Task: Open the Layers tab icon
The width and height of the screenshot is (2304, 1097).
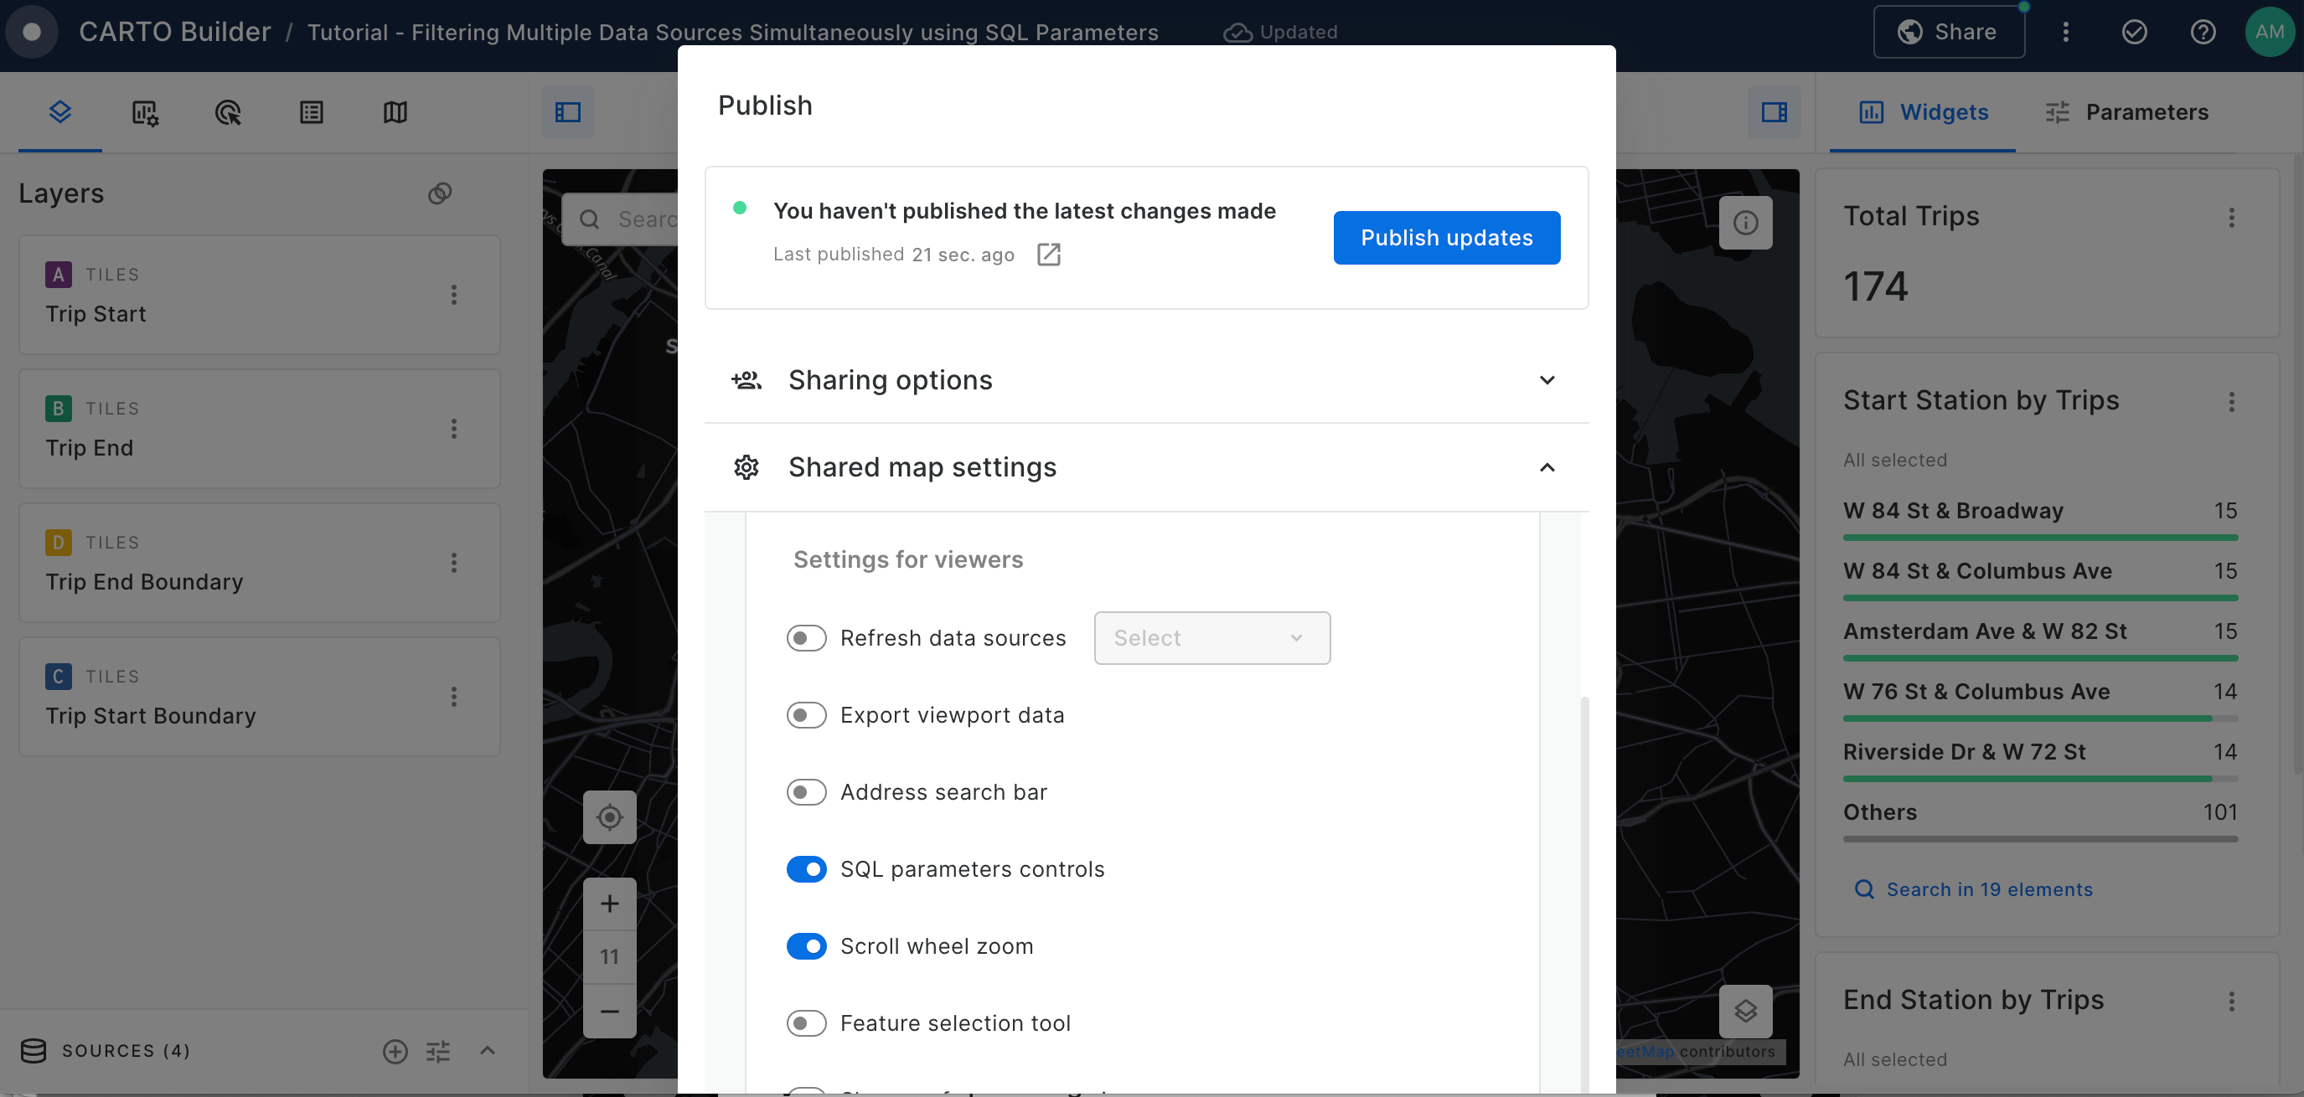Action: [x=60, y=112]
